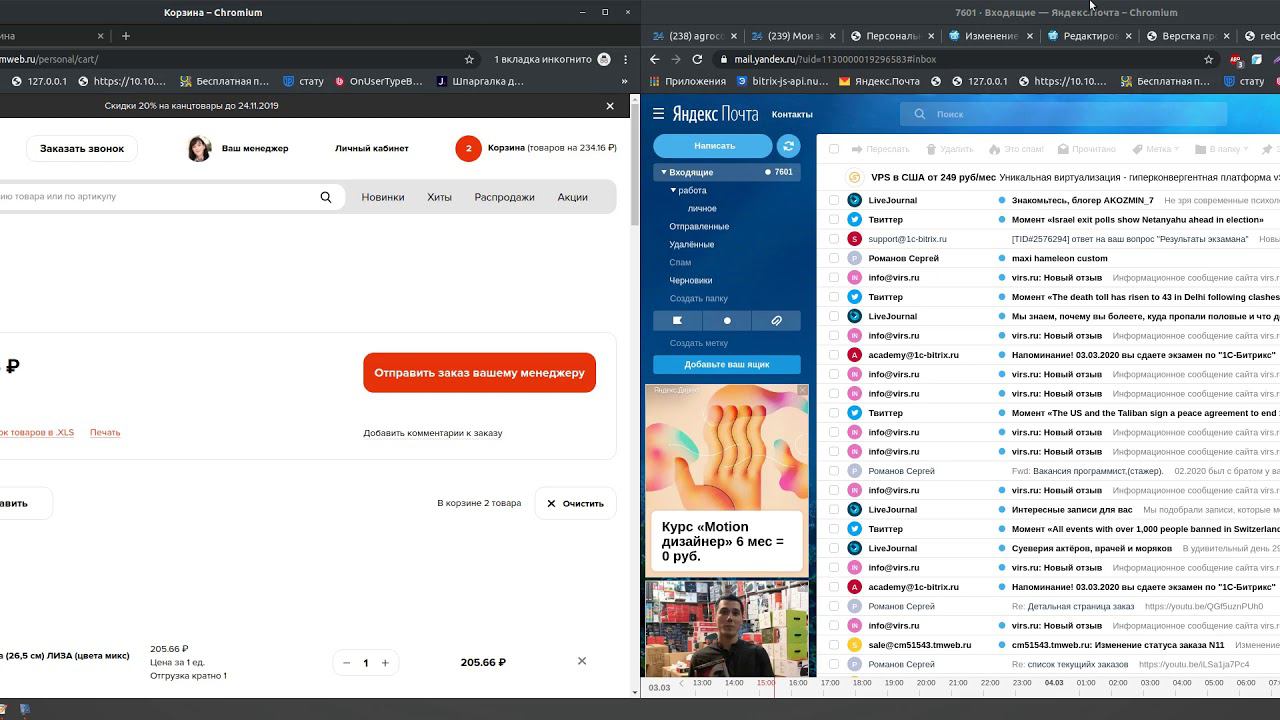
Task: Collapse the работа subfolder arrow
Action: pyautogui.click(x=673, y=190)
